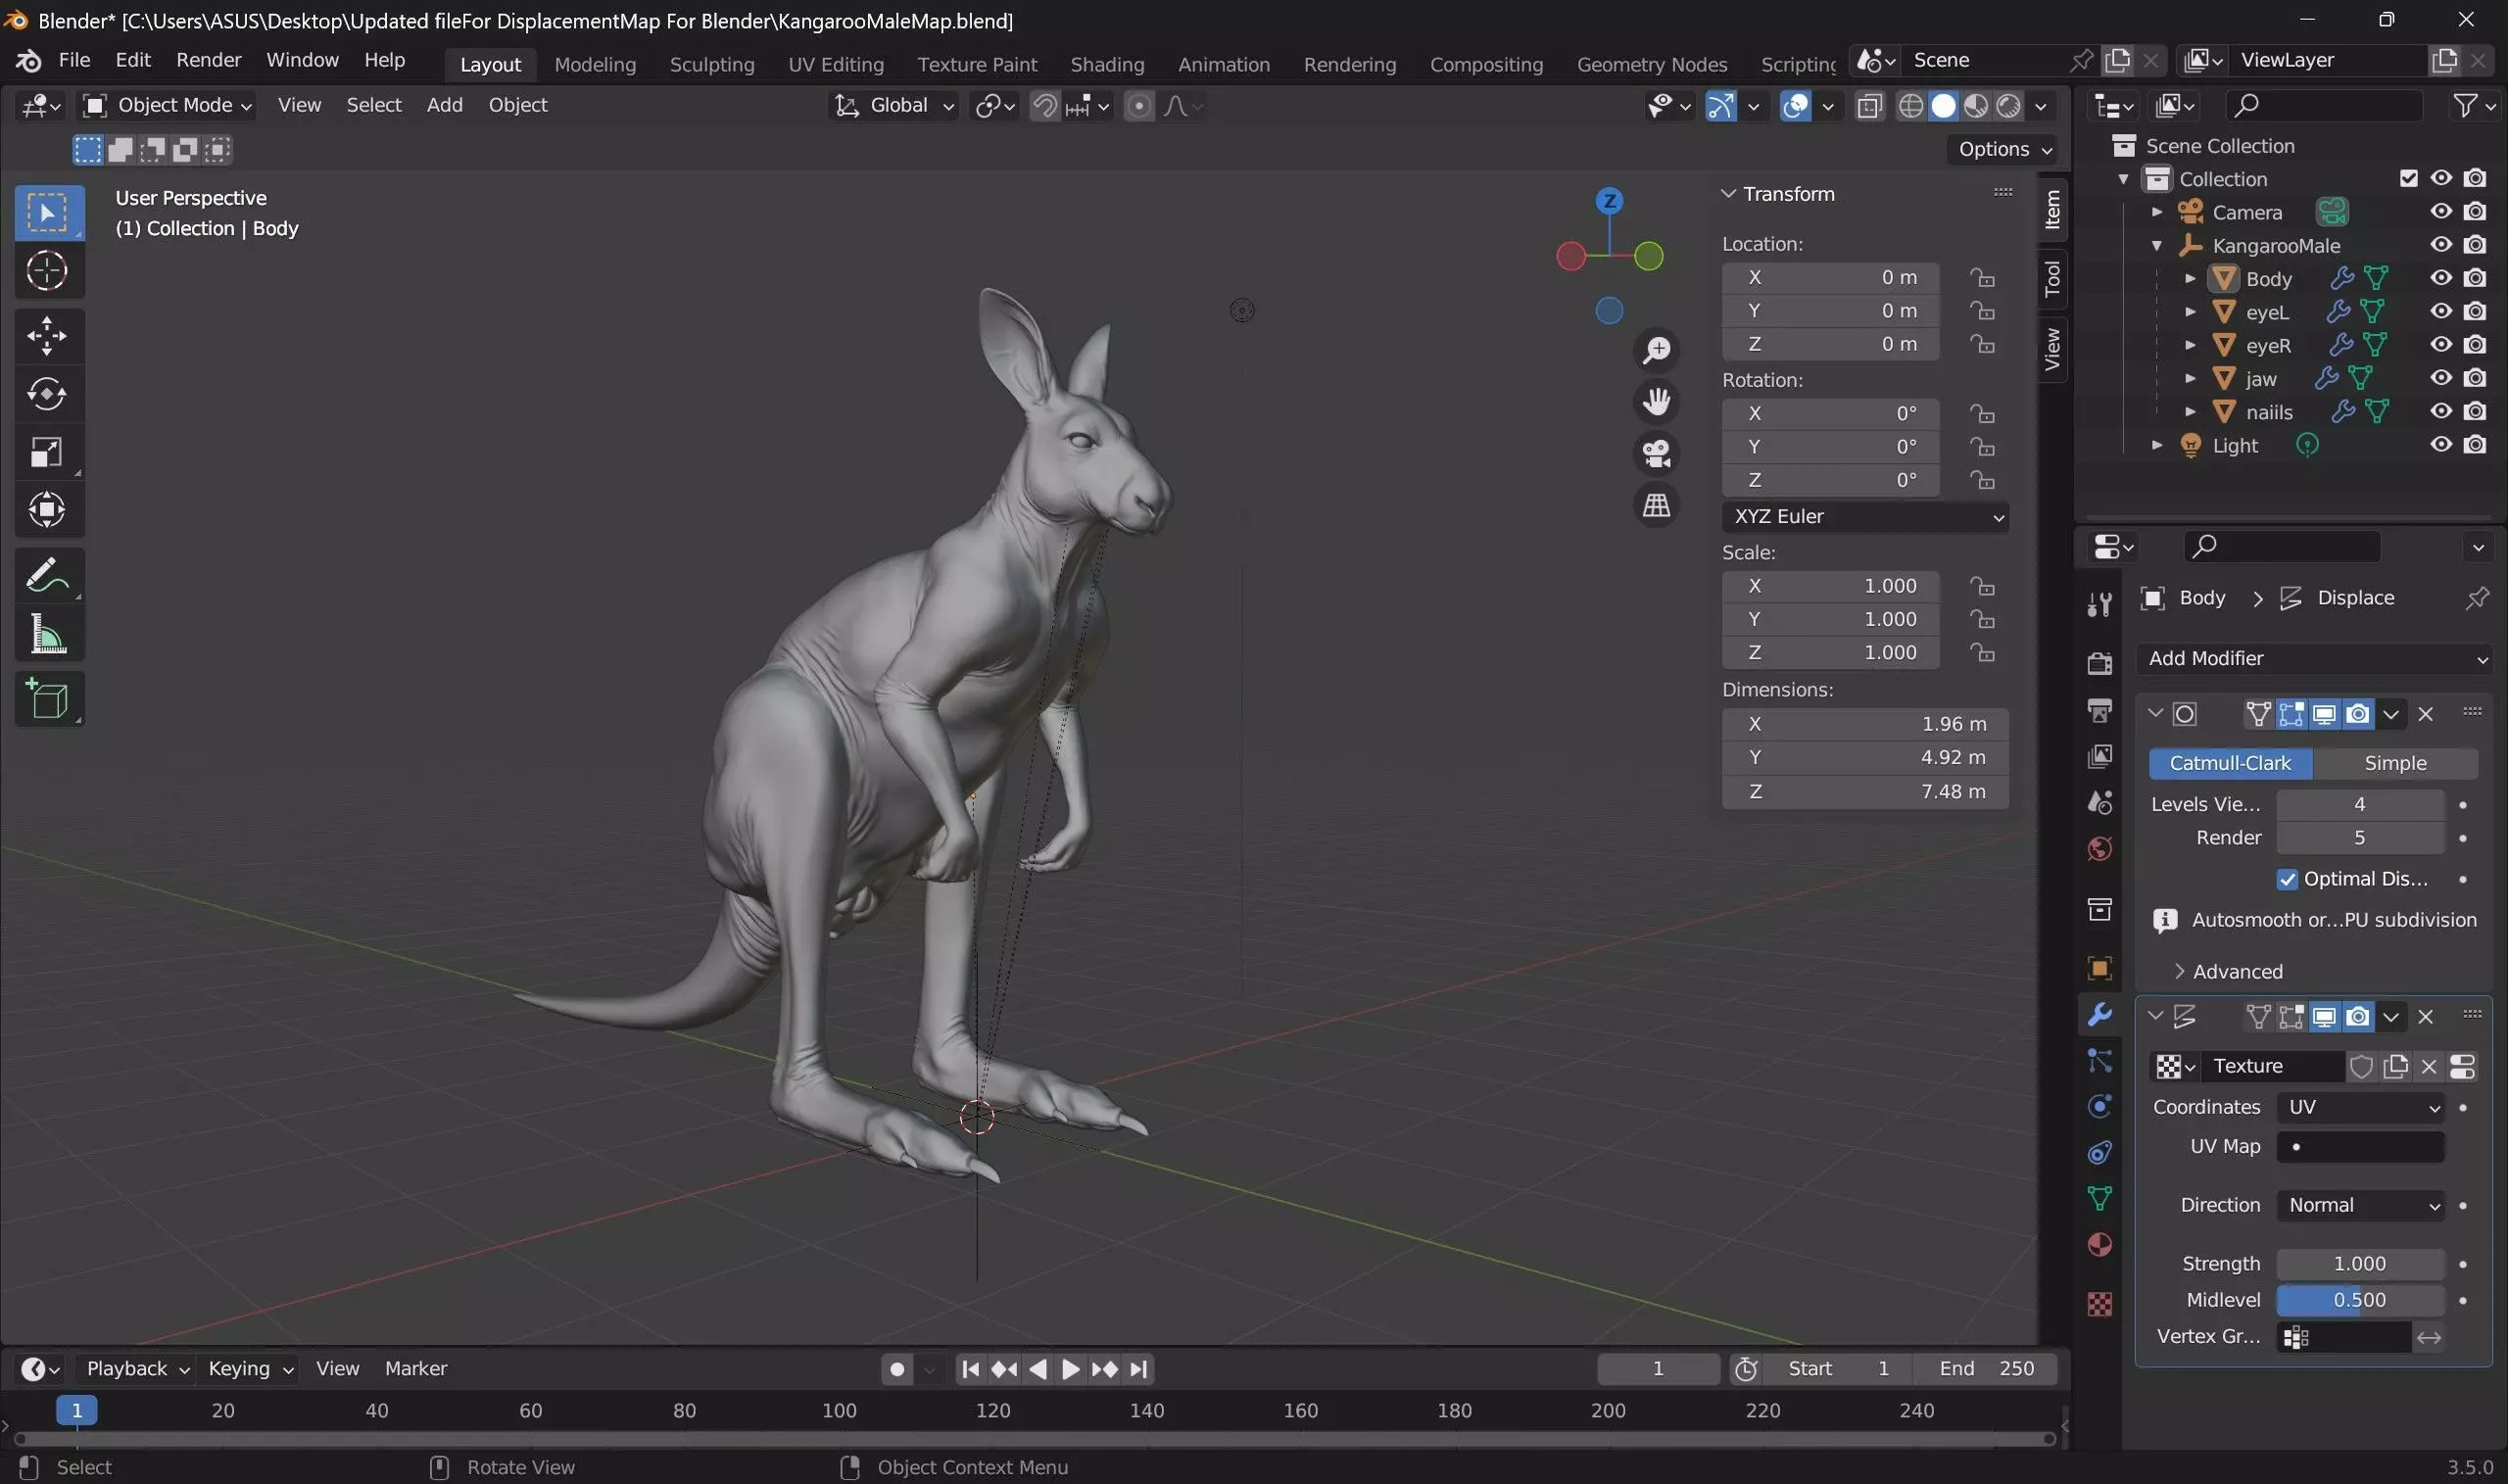2508x1484 pixels.
Task: Click the pan view hand icon
Action: 1657,402
